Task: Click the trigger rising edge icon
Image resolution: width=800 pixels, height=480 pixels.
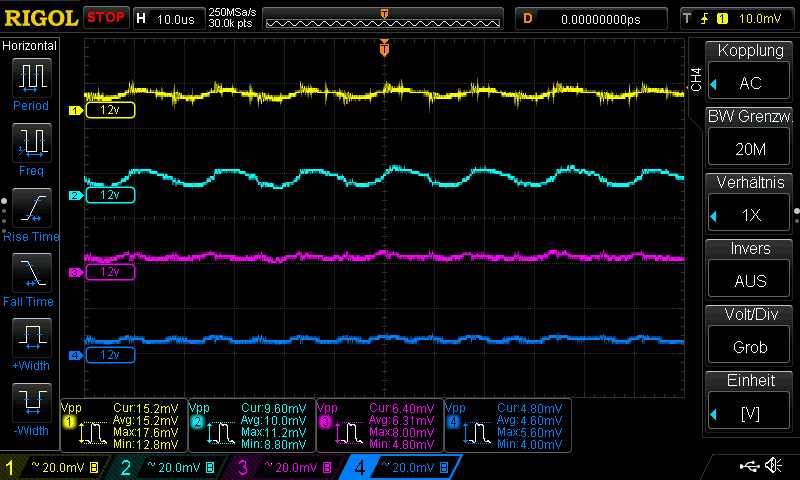Action: [x=705, y=19]
